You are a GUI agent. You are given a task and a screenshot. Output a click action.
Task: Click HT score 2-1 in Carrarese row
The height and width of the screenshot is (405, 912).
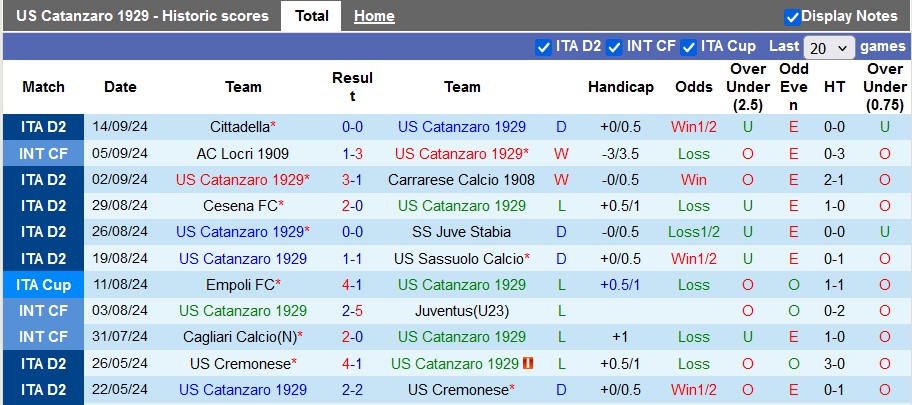point(835,180)
